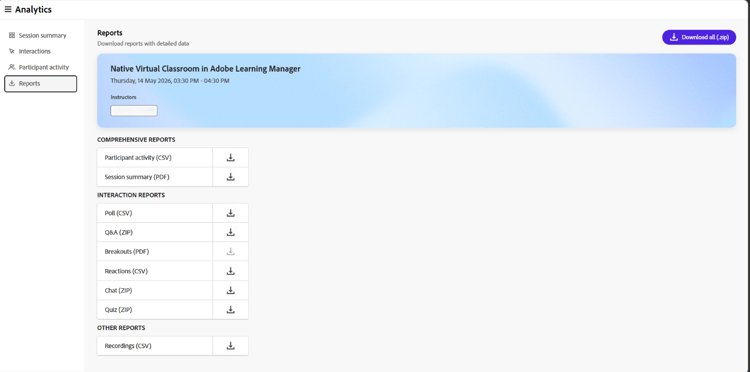Click the instructor name chip
The width and height of the screenshot is (750, 372).
134,110
